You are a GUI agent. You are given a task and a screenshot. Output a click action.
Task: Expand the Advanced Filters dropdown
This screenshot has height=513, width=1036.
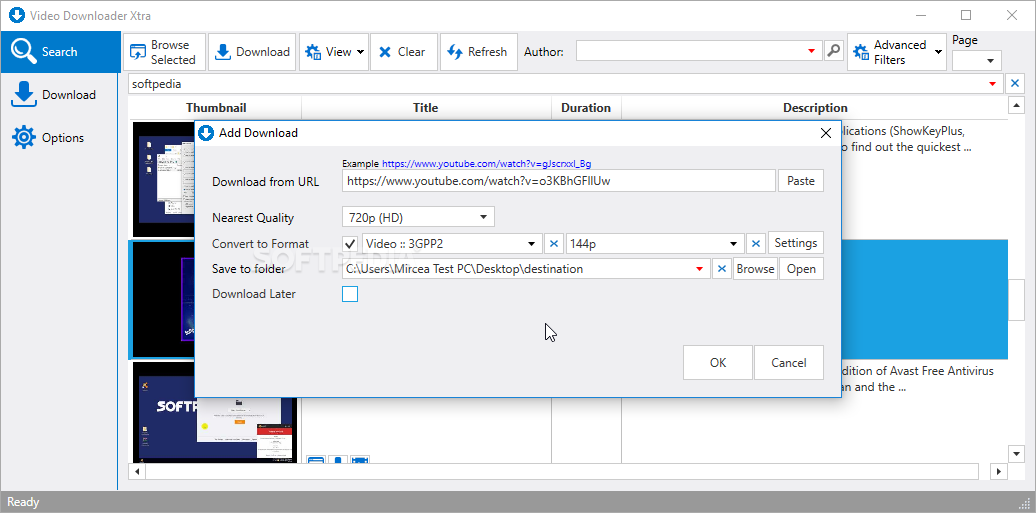[897, 52]
